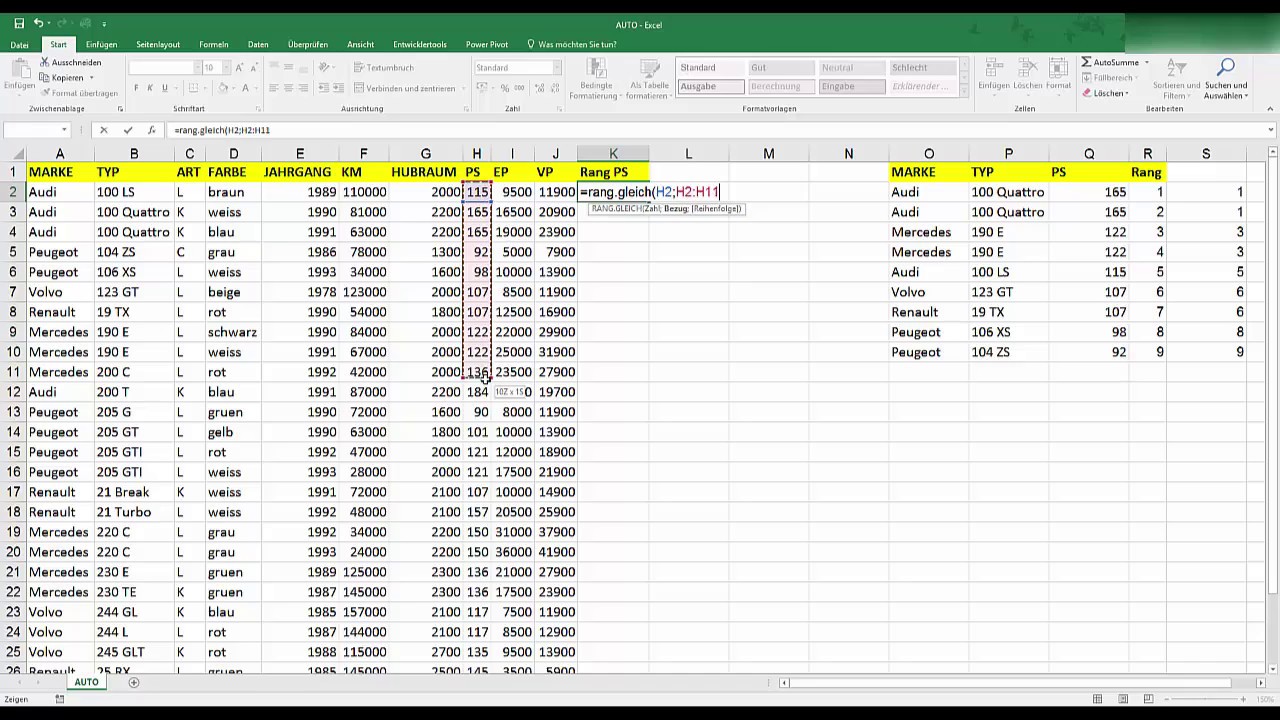The image size is (1280, 720).
Task: Expand the cell styles gallery
Action: point(964,92)
